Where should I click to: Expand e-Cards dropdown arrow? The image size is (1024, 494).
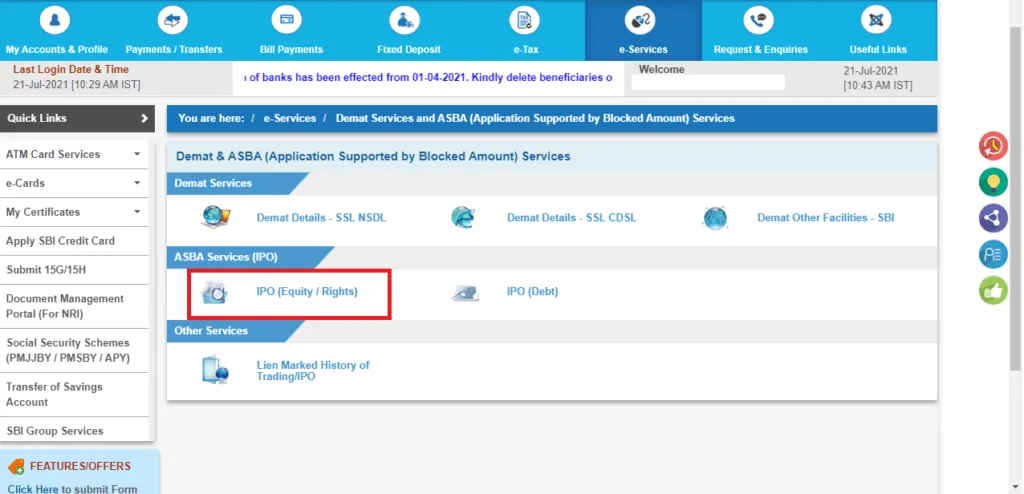pyautogui.click(x=136, y=183)
